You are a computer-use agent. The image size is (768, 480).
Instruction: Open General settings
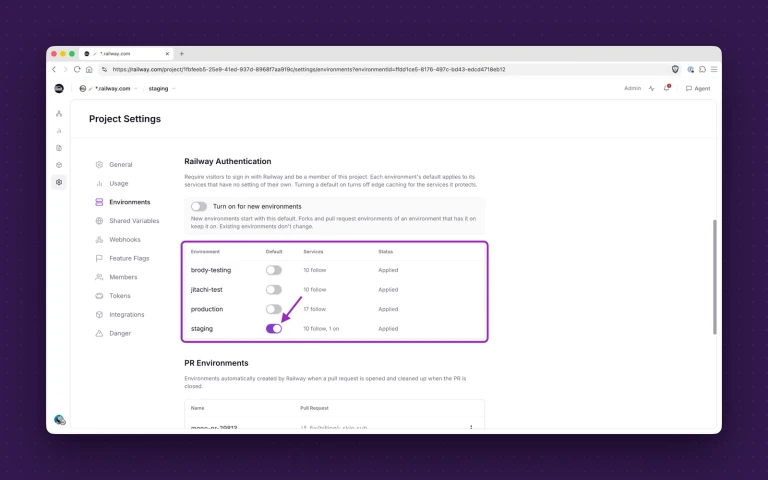click(x=114, y=165)
